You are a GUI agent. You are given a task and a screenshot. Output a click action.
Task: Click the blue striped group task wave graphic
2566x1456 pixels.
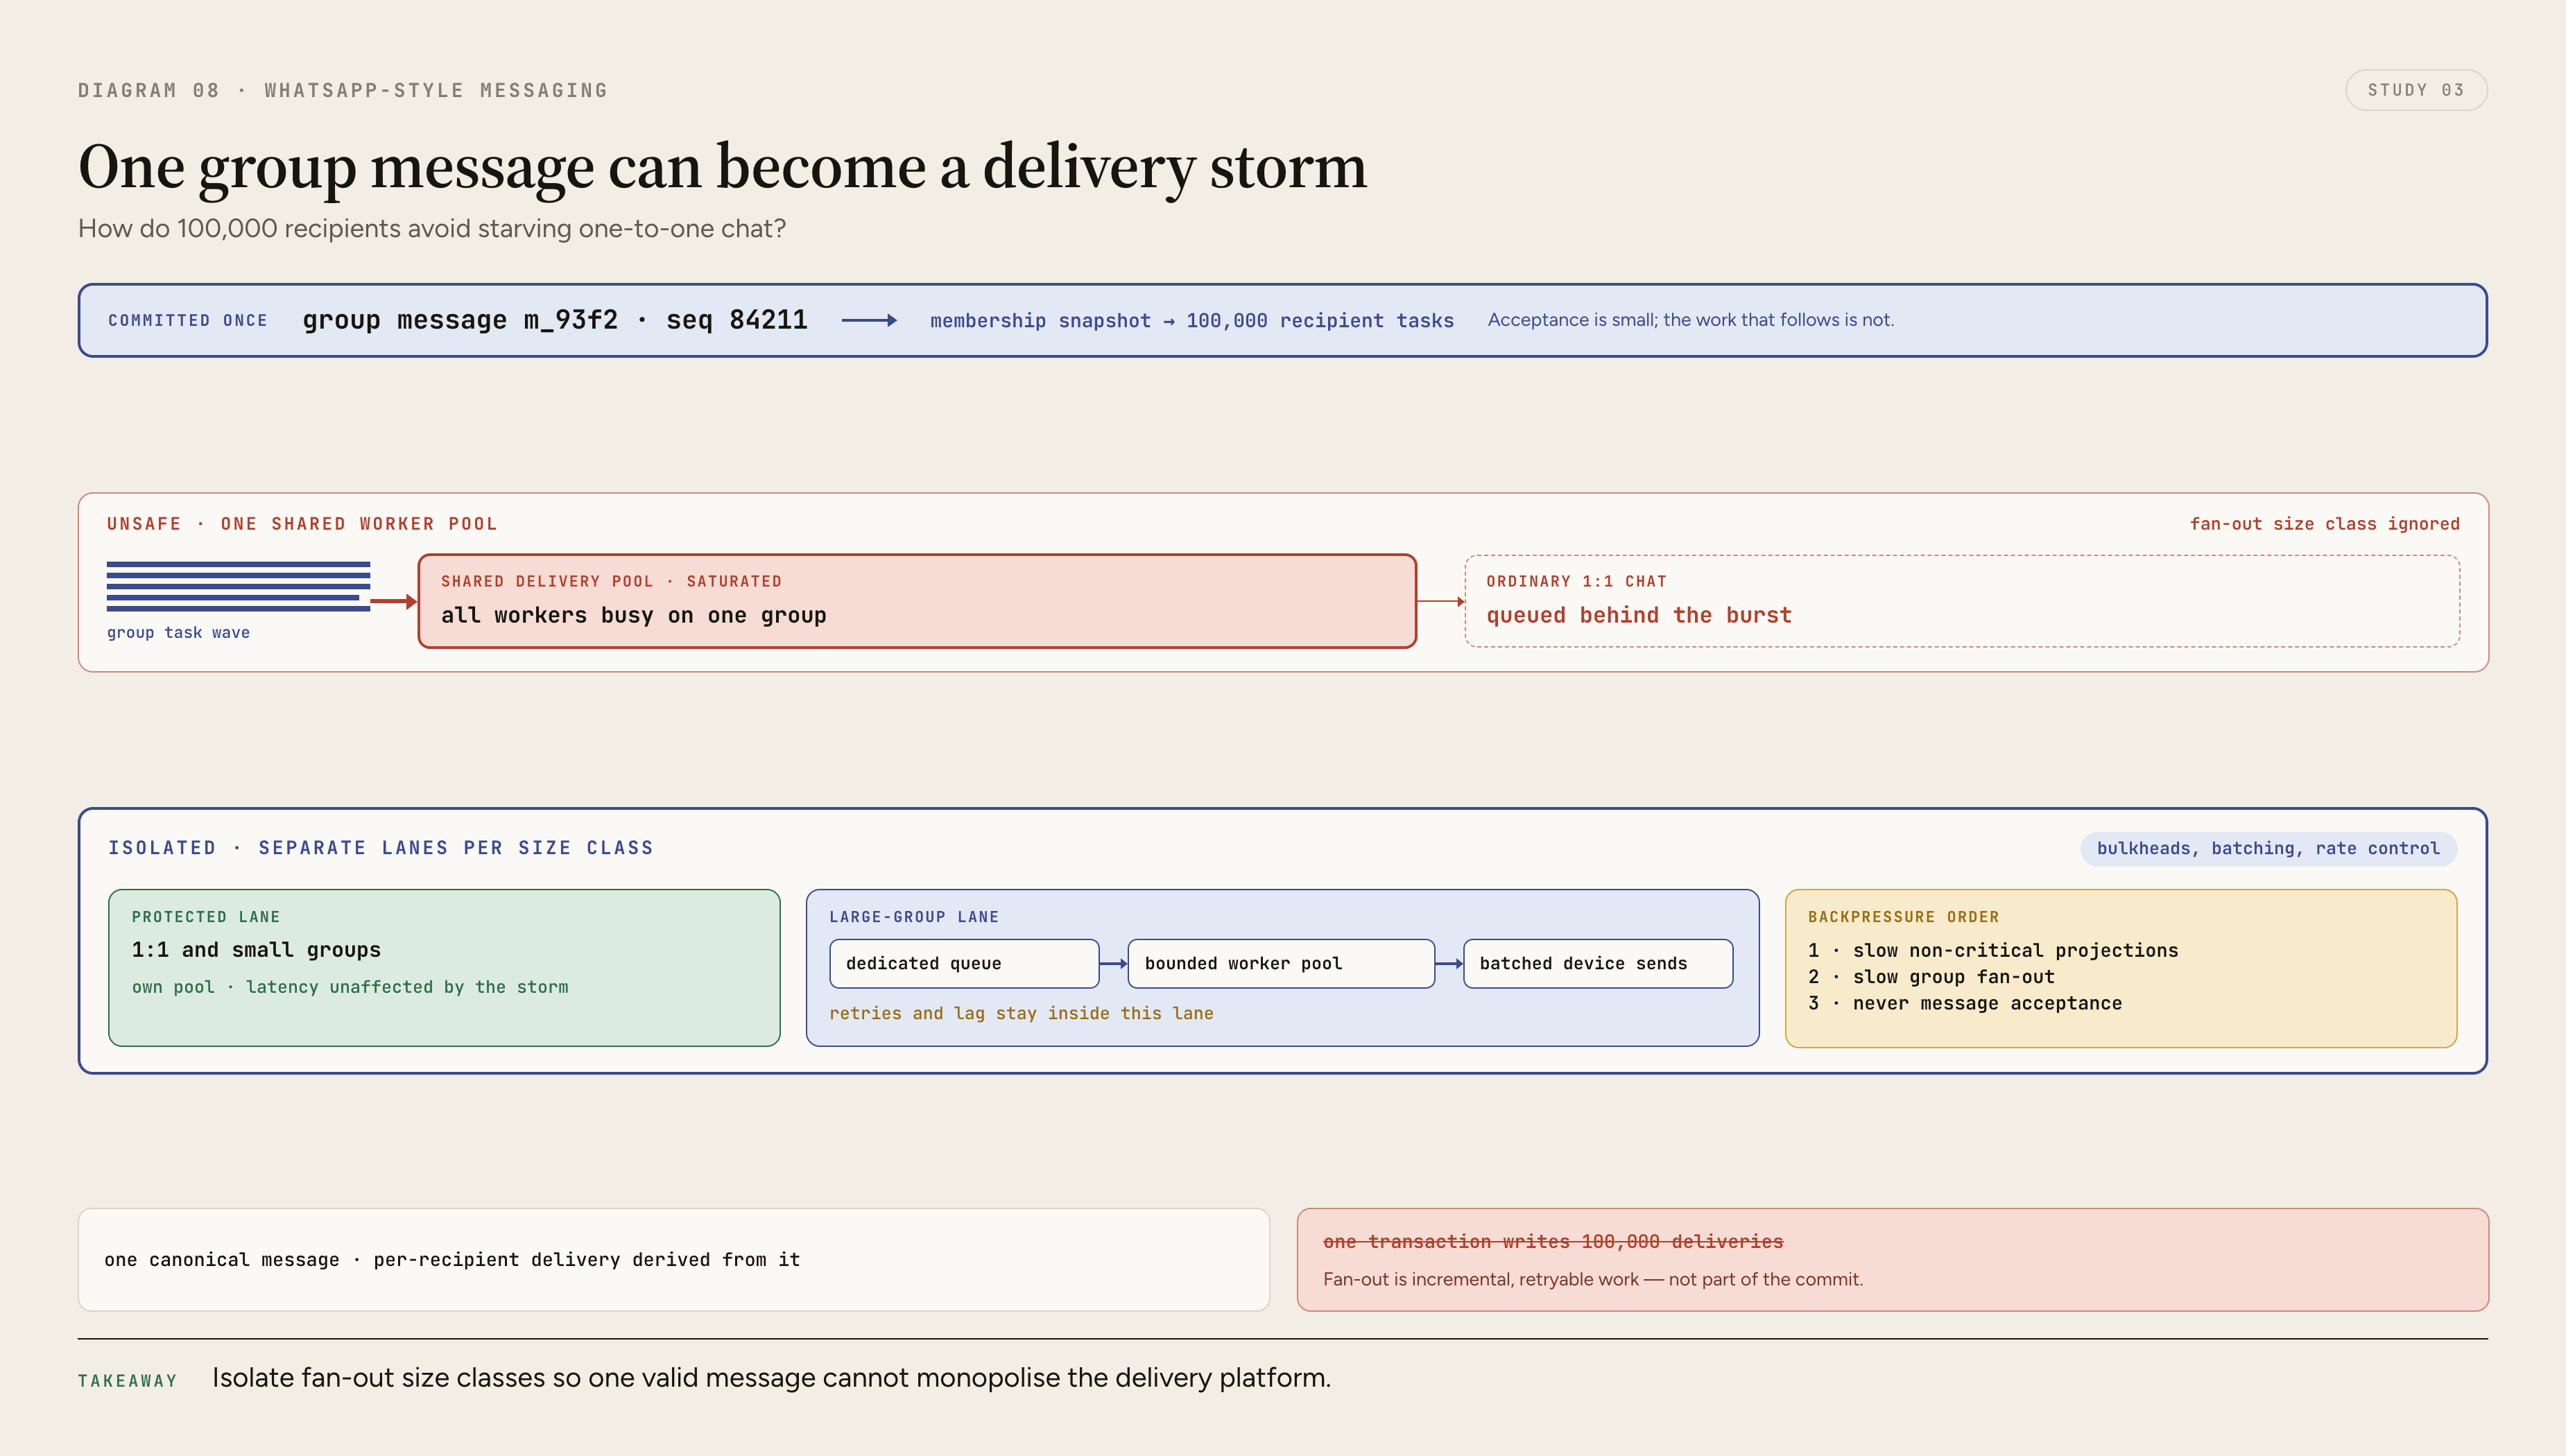[x=238, y=586]
